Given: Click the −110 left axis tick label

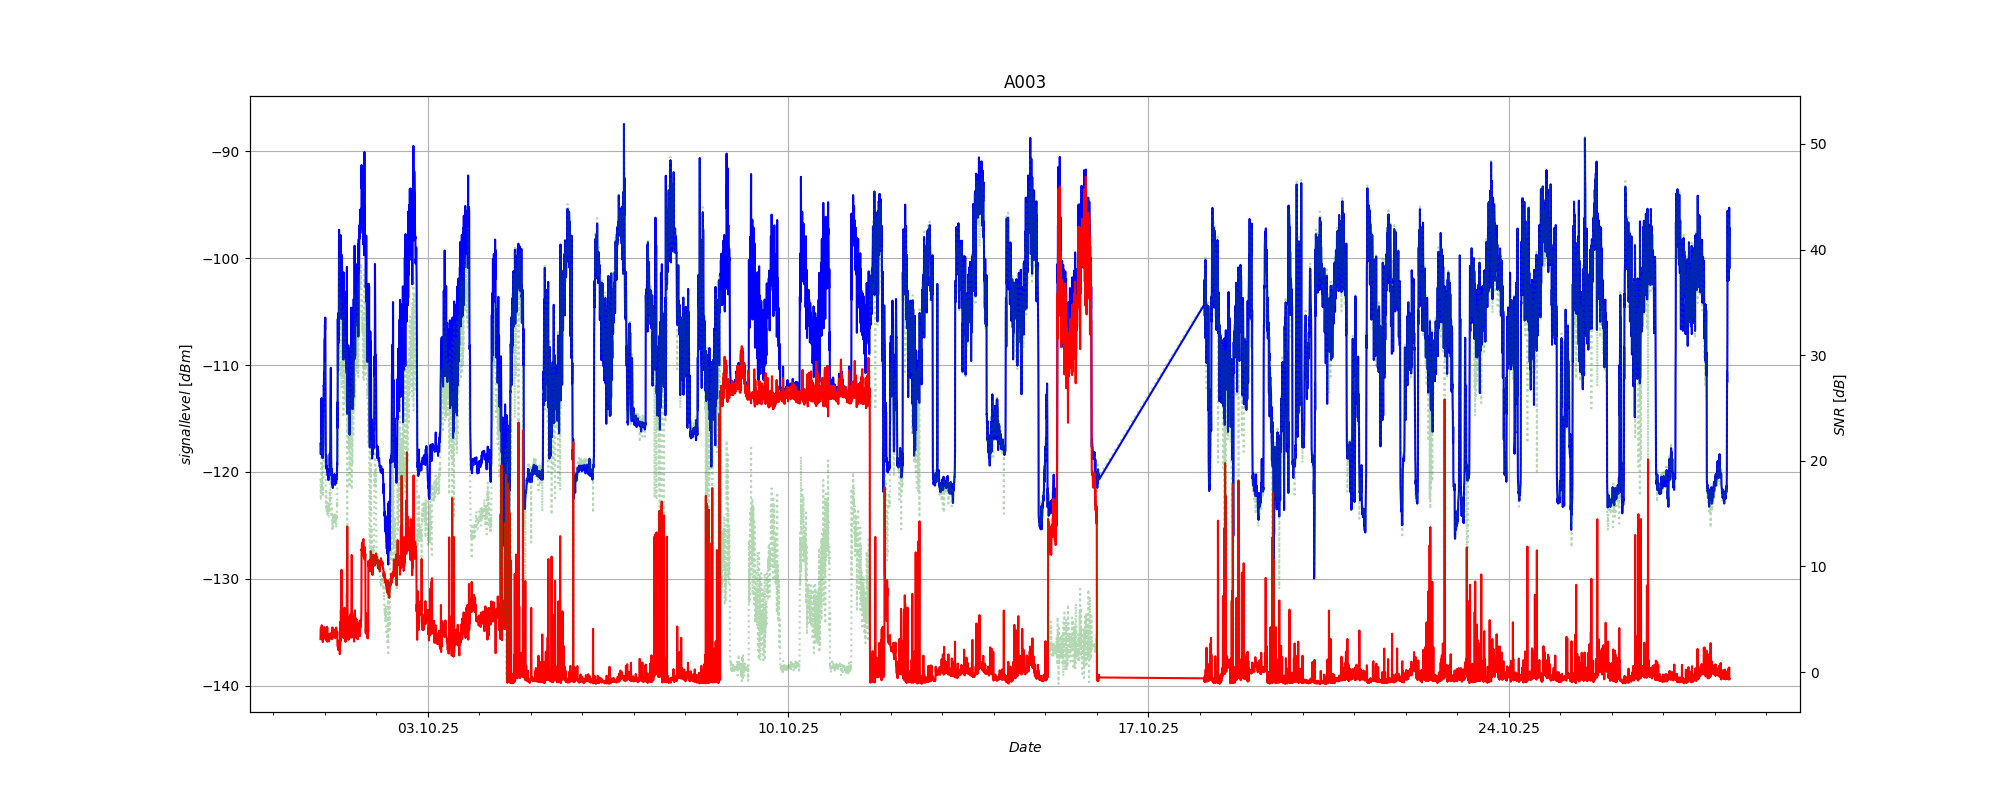Looking at the screenshot, I should tap(222, 366).
